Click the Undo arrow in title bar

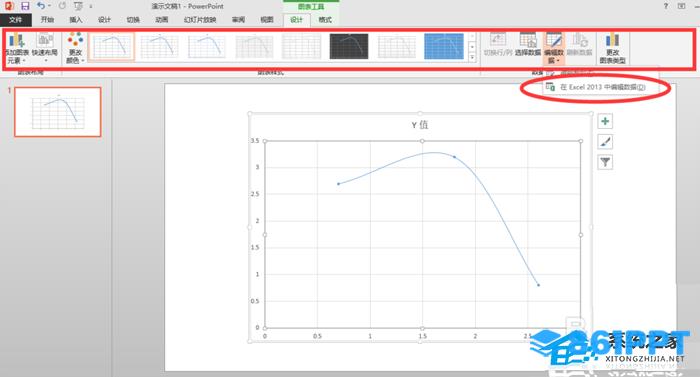tap(41, 6)
